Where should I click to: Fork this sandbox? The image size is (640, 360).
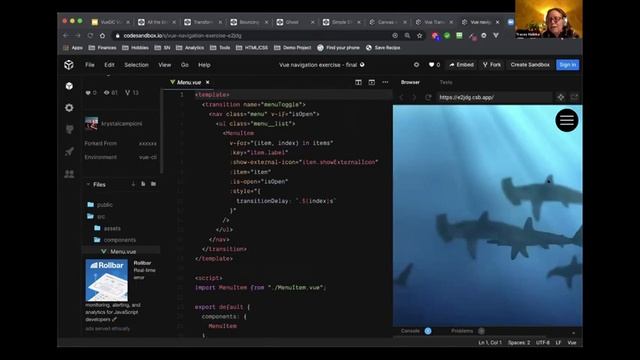[x=492, y=65]
